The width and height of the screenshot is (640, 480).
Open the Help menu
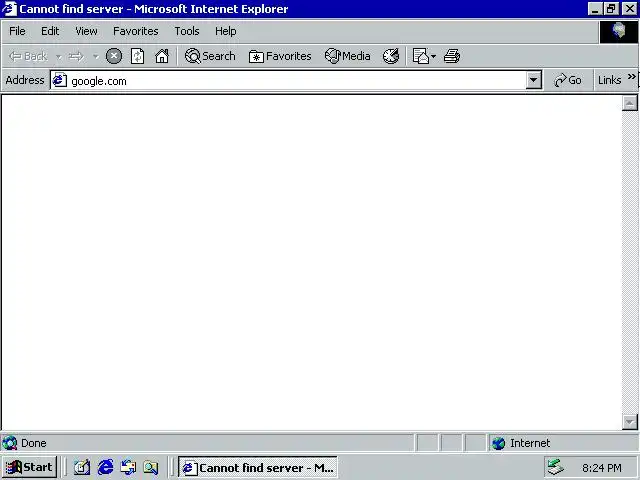pos(226,31)
